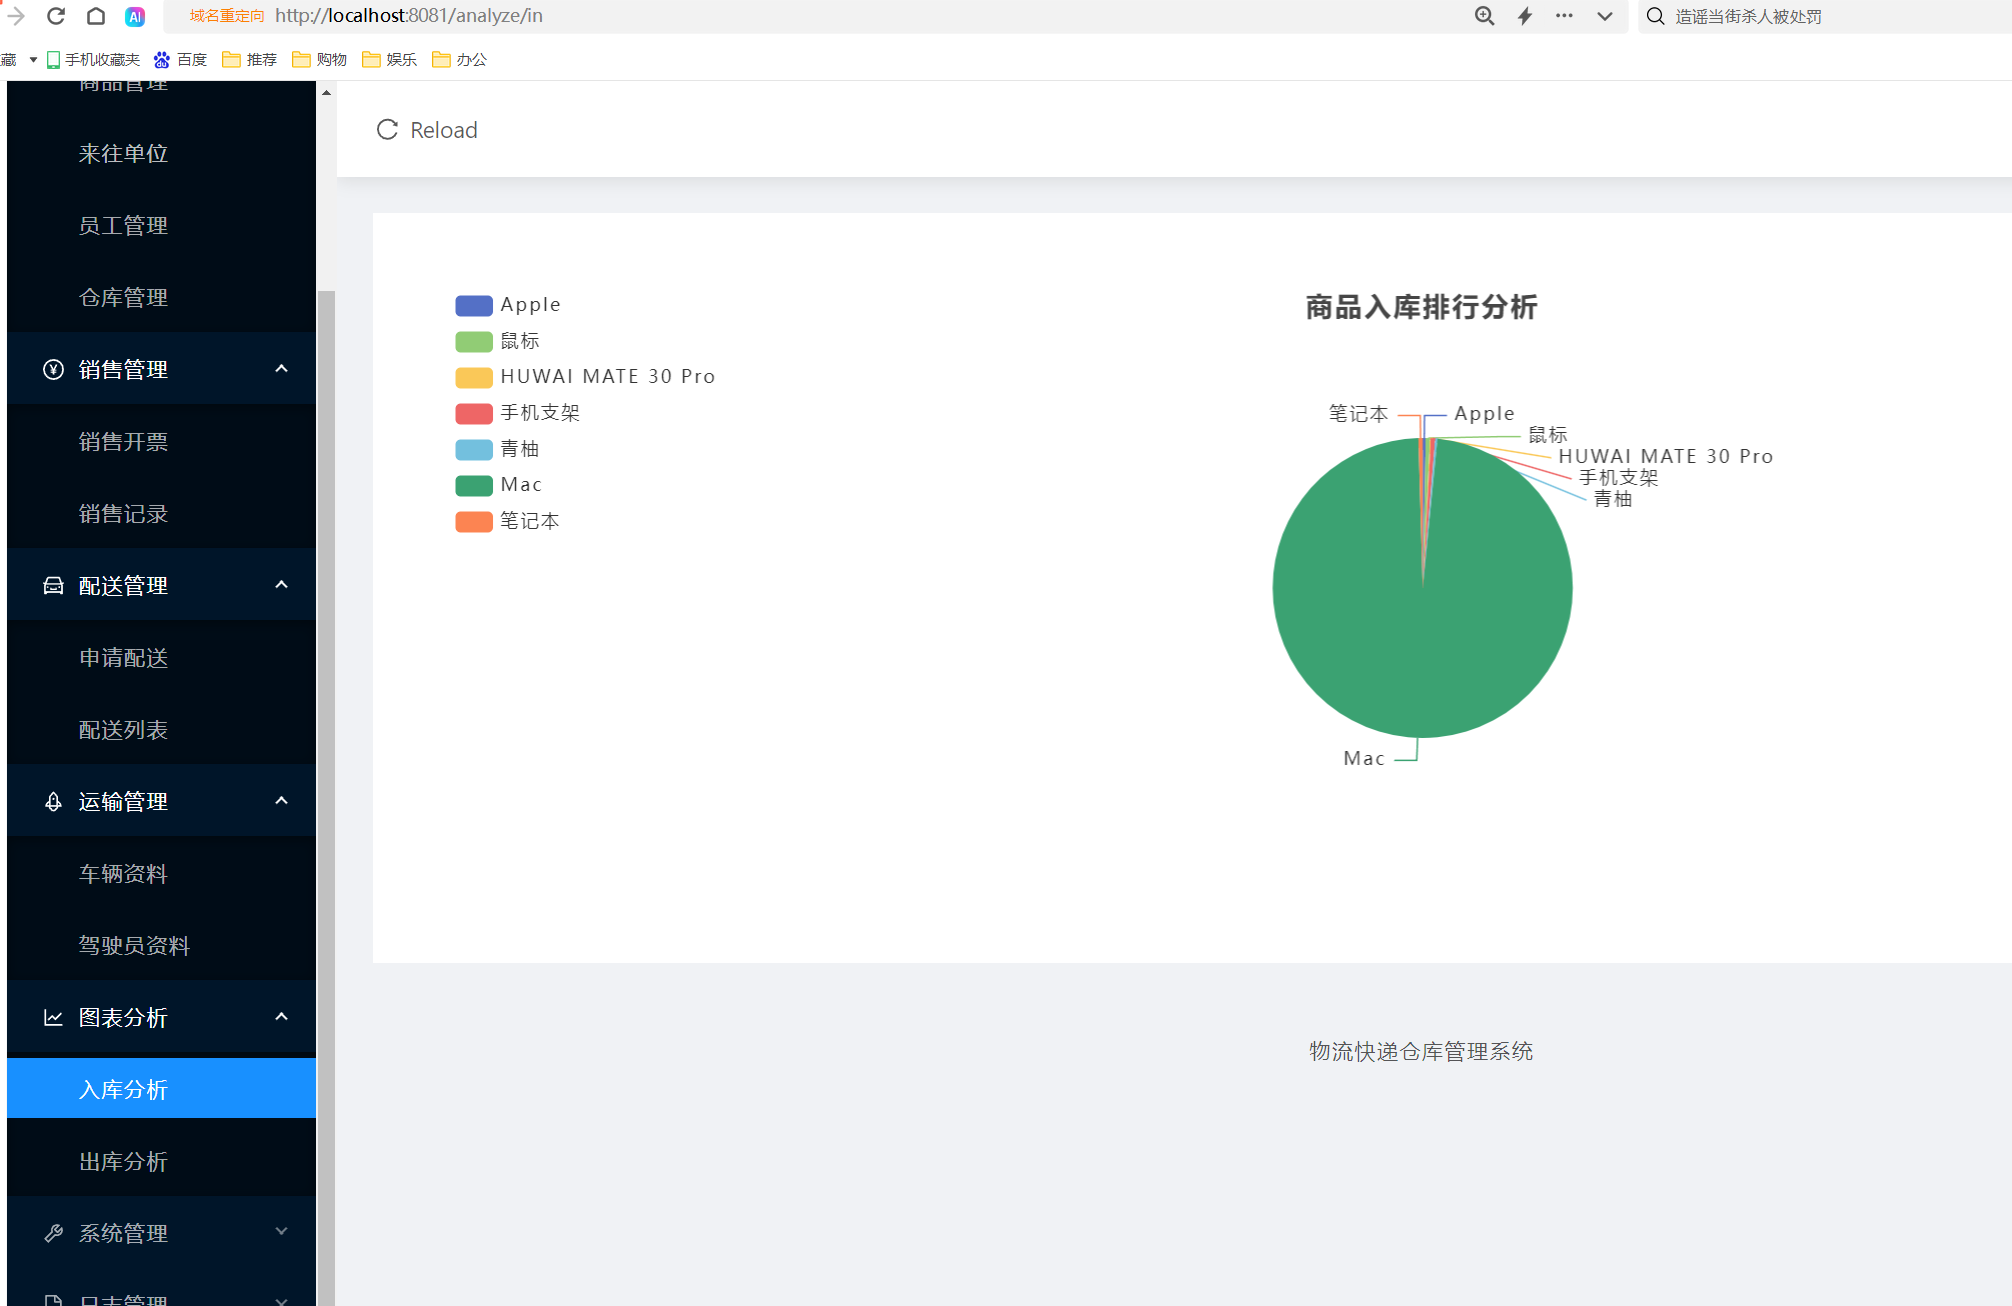This screenshot has height=1306, width=2012.
Task: Click the lightning bolt toolbar icon
Action: [1524, 16]
